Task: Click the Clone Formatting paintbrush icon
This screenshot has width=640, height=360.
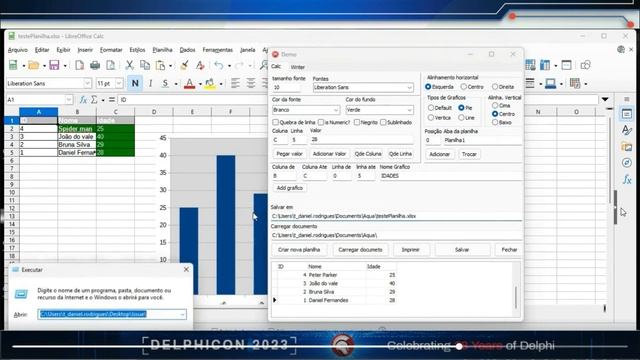Action: tap(184, 65)
